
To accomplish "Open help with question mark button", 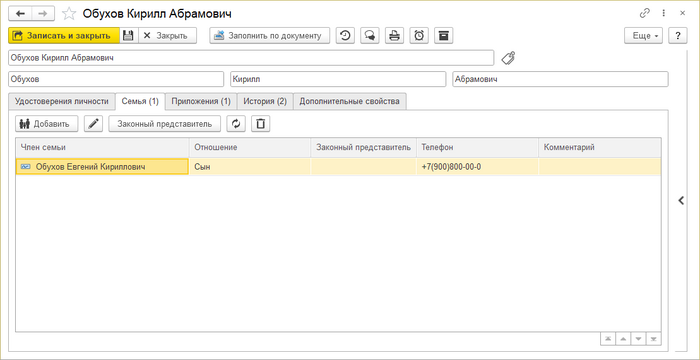I will pyautogui.click(x=678, y=36).
